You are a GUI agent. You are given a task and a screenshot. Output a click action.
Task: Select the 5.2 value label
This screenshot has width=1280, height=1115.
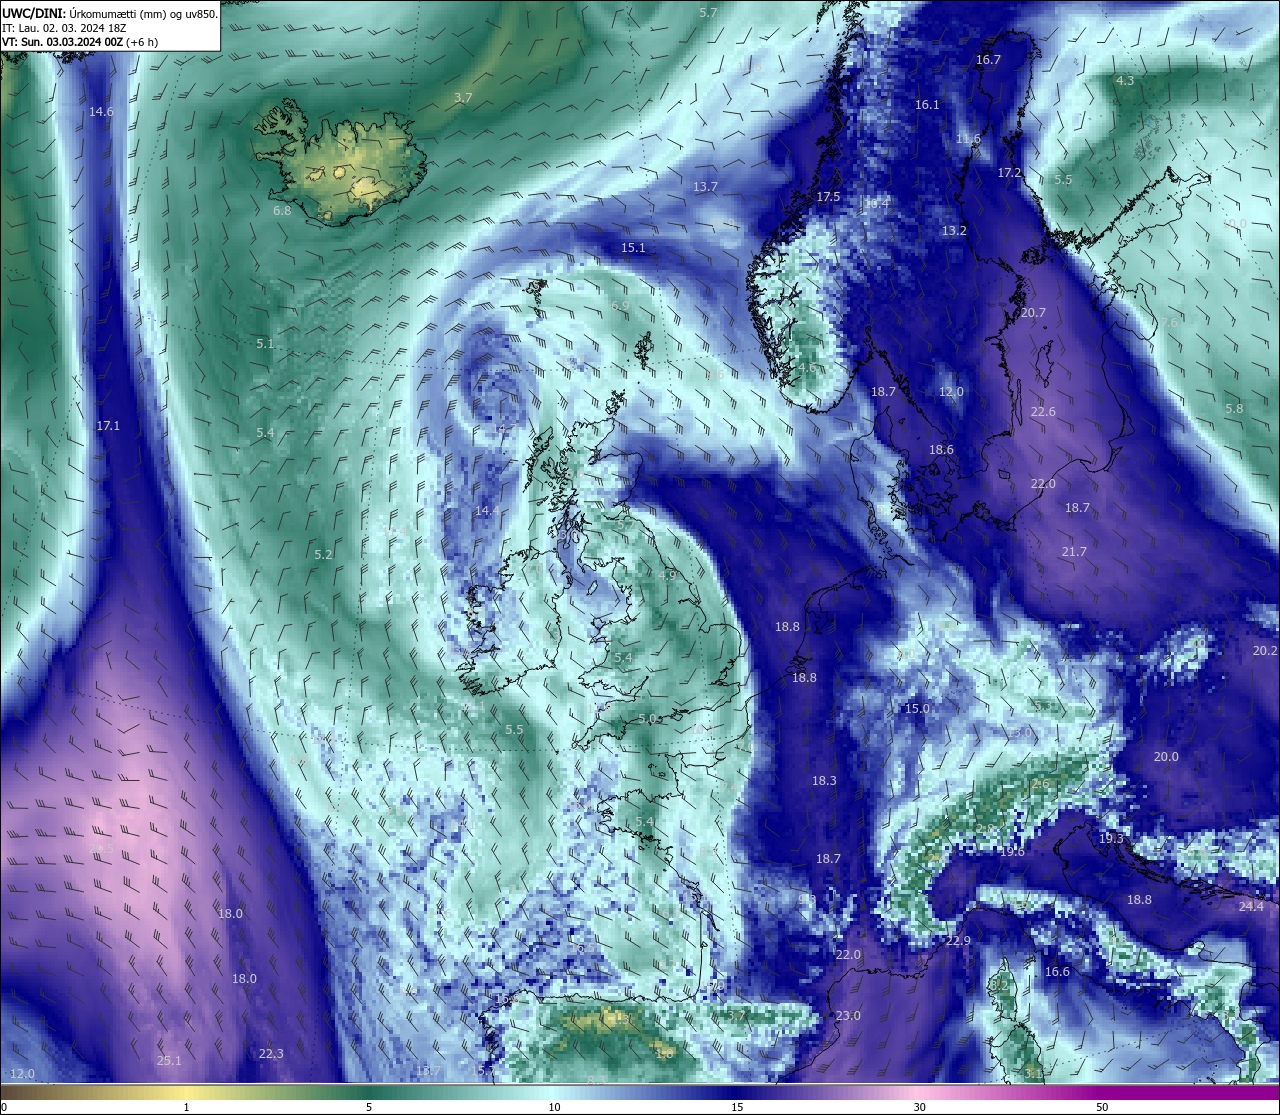tap(323, 555)
